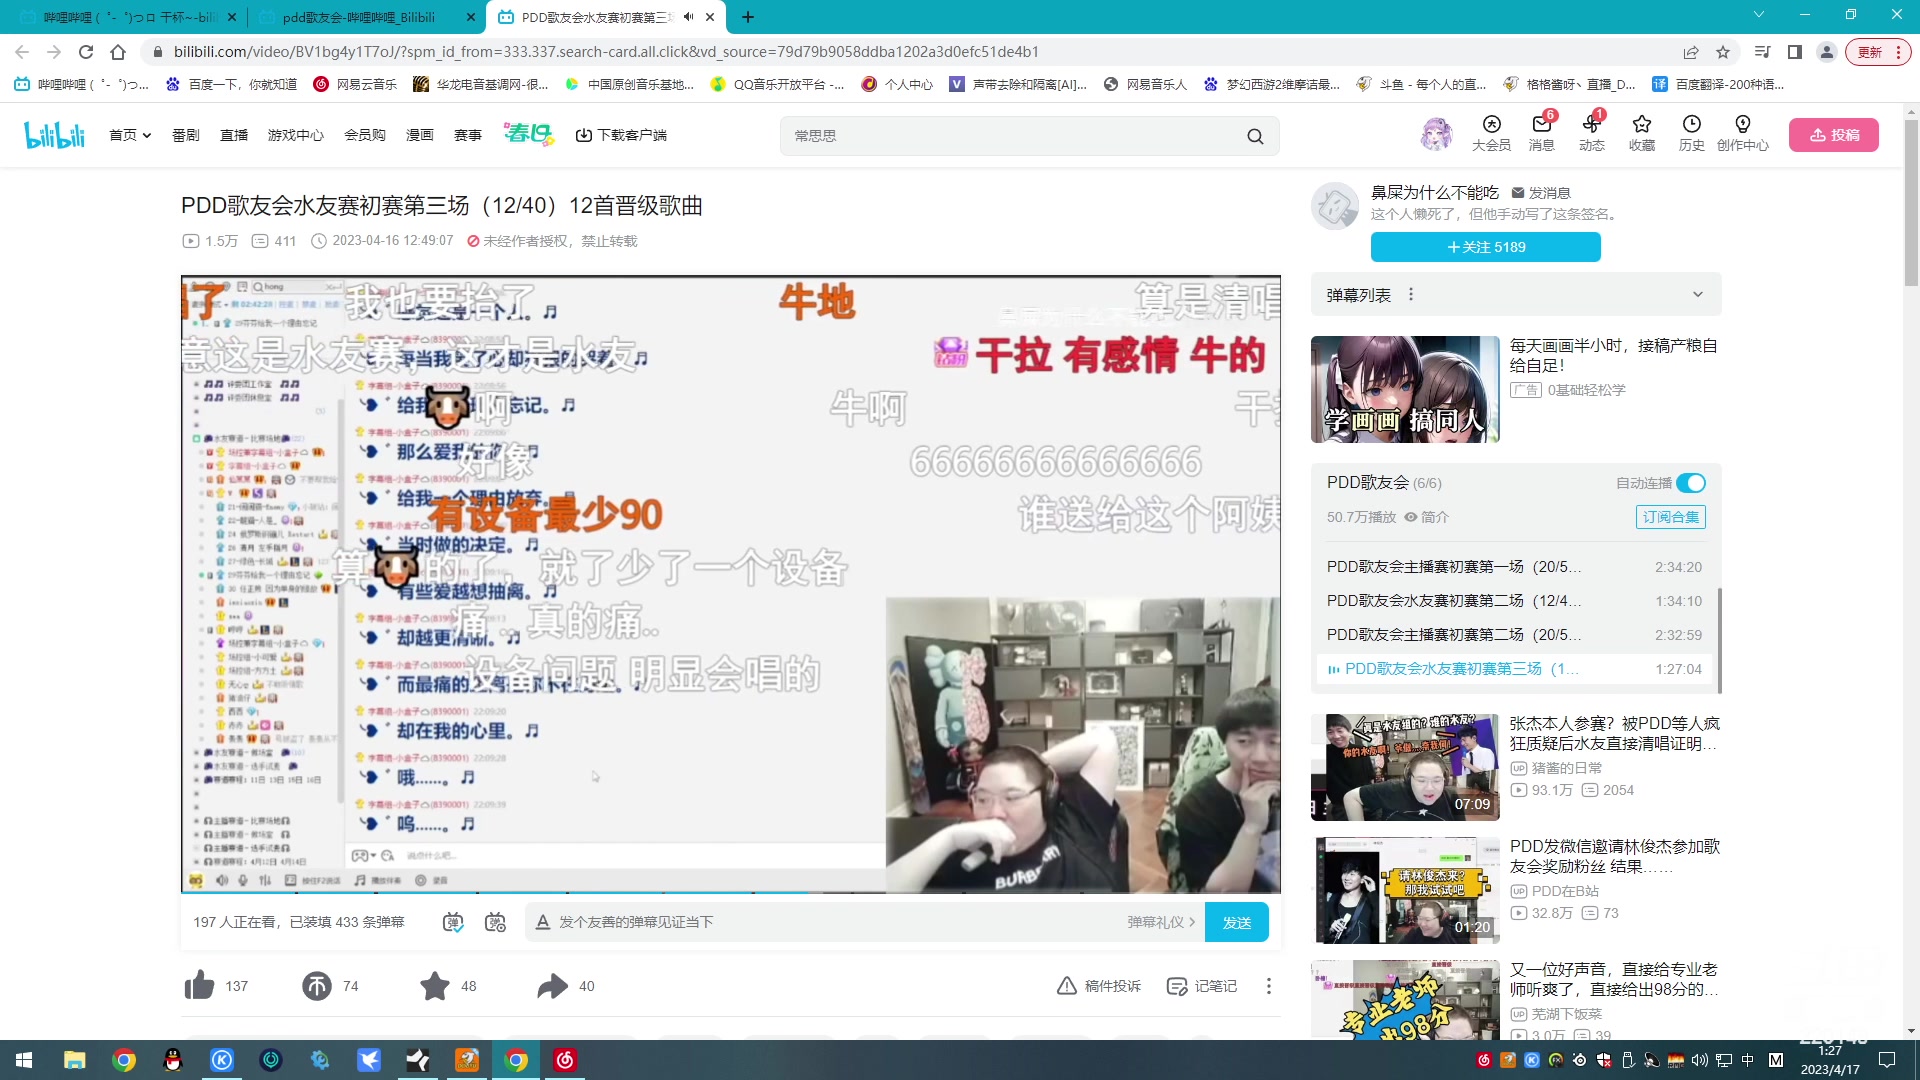Open Windows Start menu
Screen dimensions: 1920x1080
[x=24, y=1060]
